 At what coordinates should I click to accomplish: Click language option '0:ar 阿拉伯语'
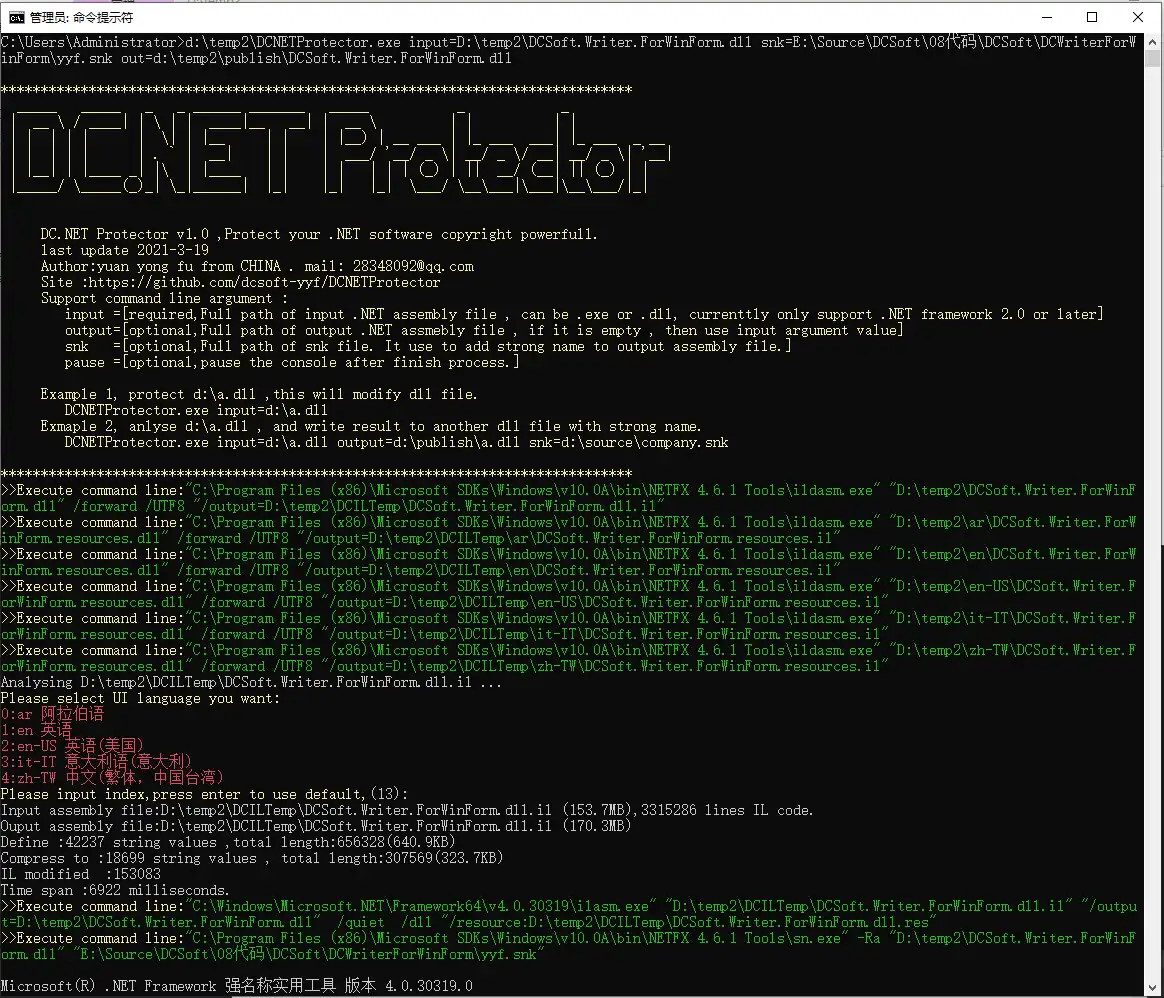click(52, 714)
